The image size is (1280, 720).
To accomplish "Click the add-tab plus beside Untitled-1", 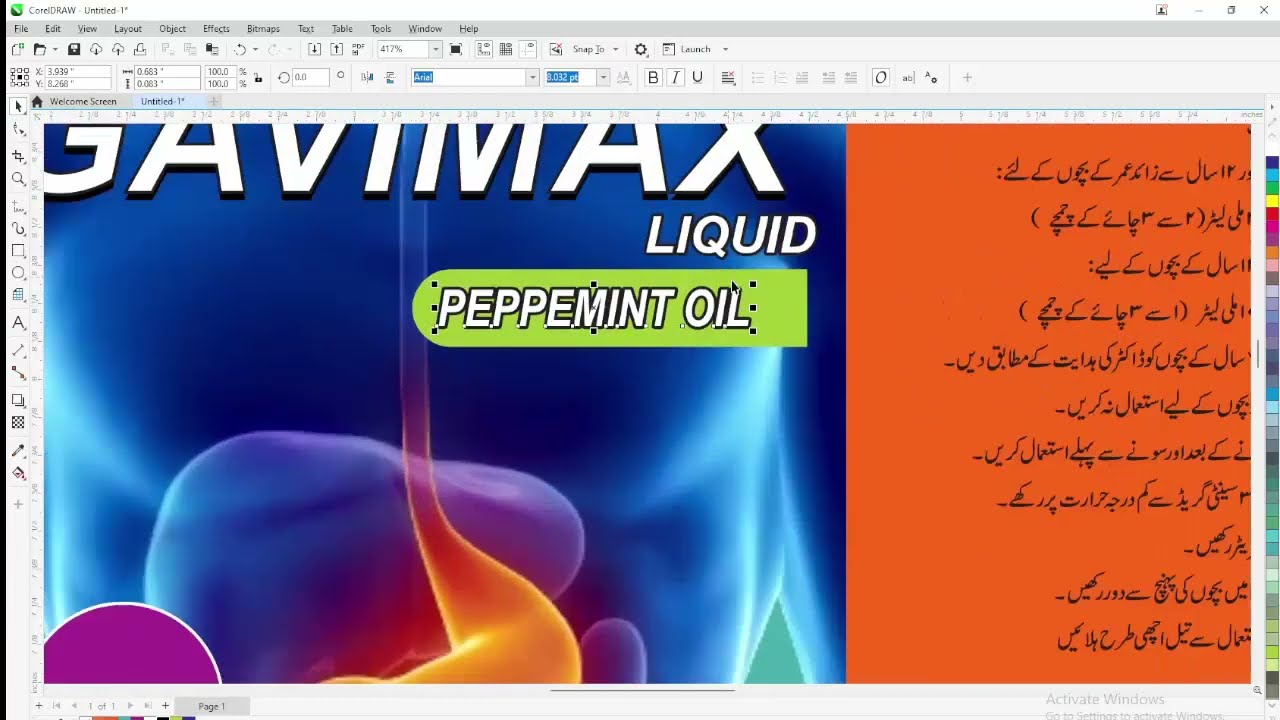I will (x=213, y=101).
